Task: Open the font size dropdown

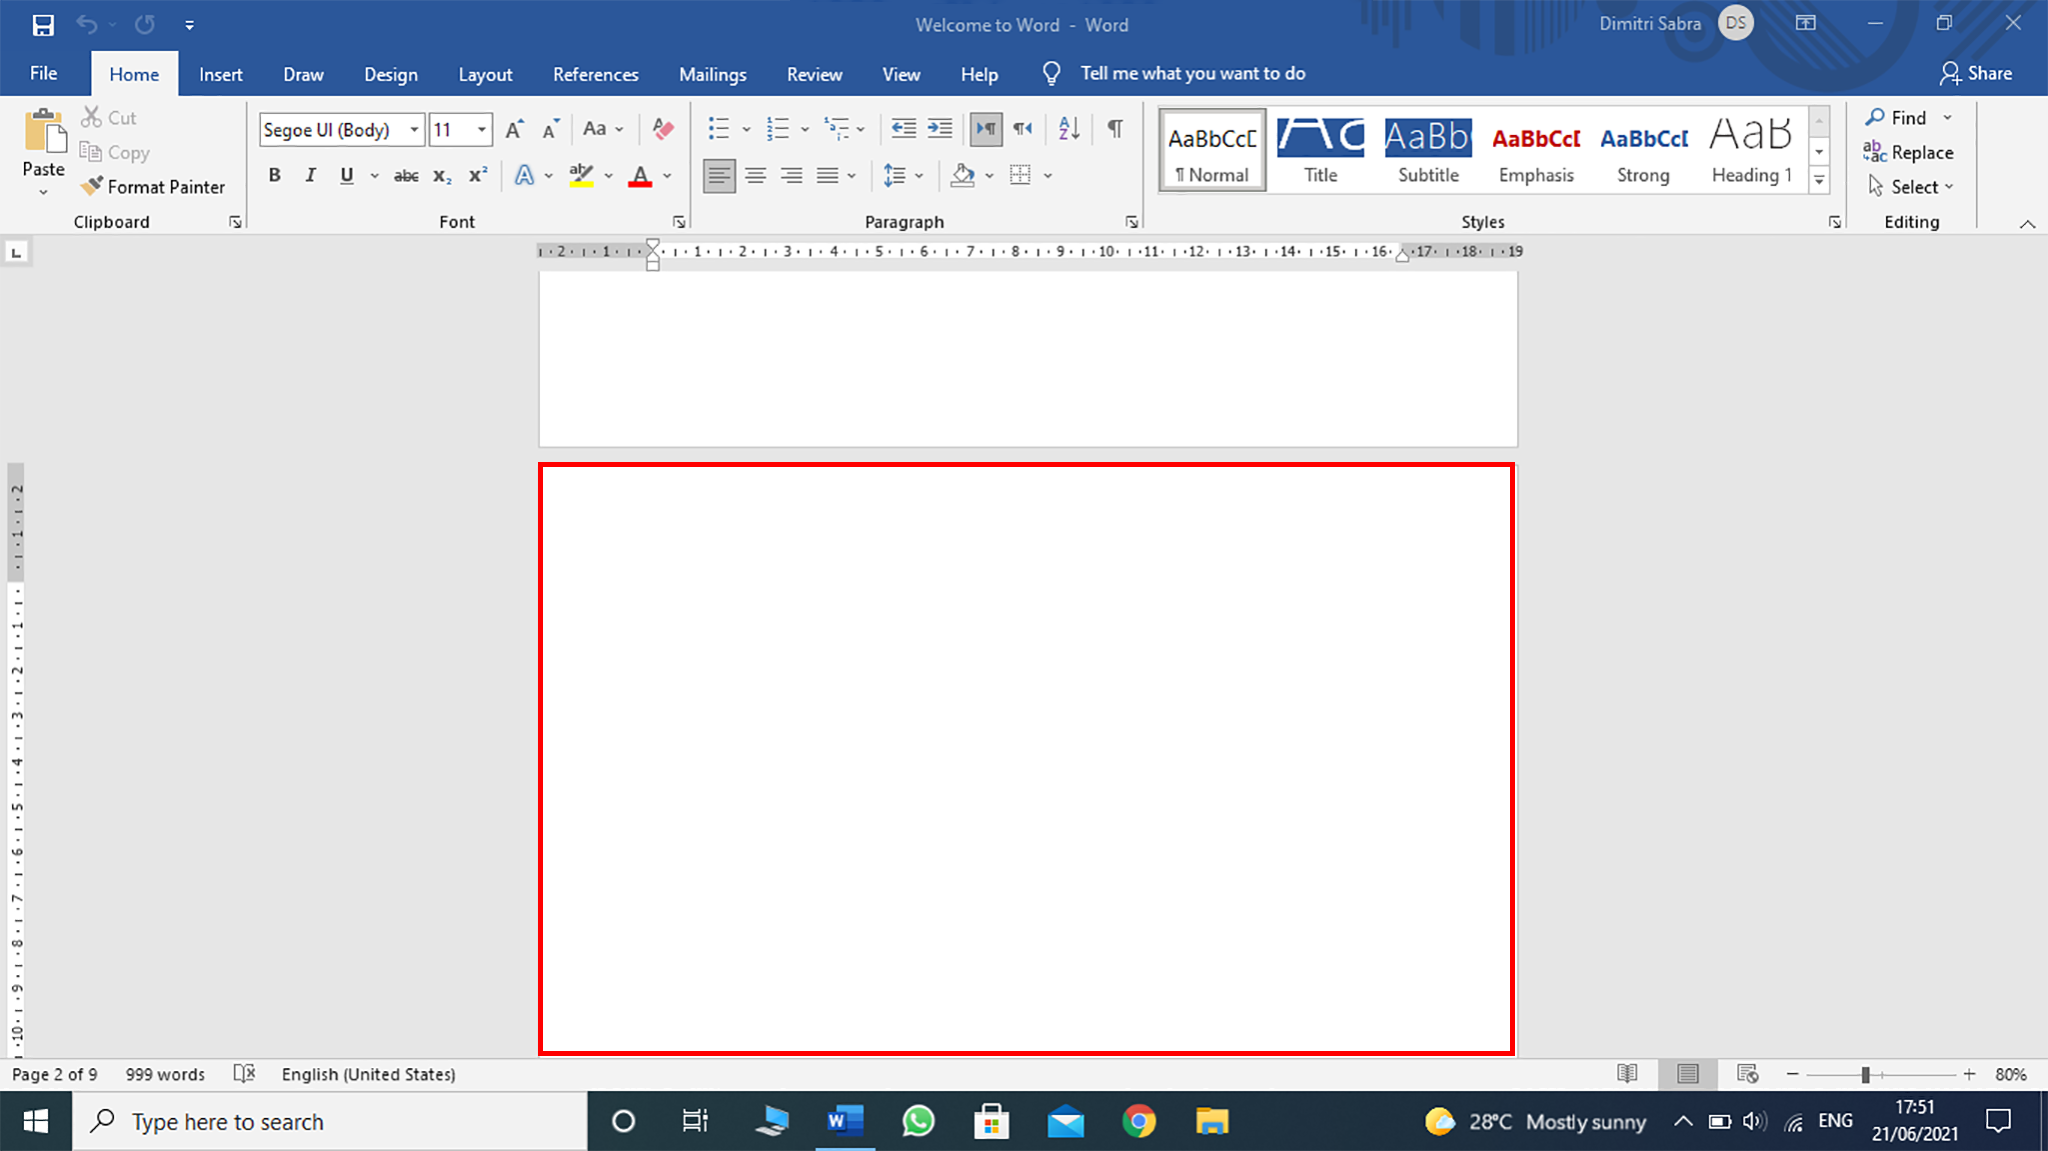Action: pyautogui.click(x=482, y=129)
